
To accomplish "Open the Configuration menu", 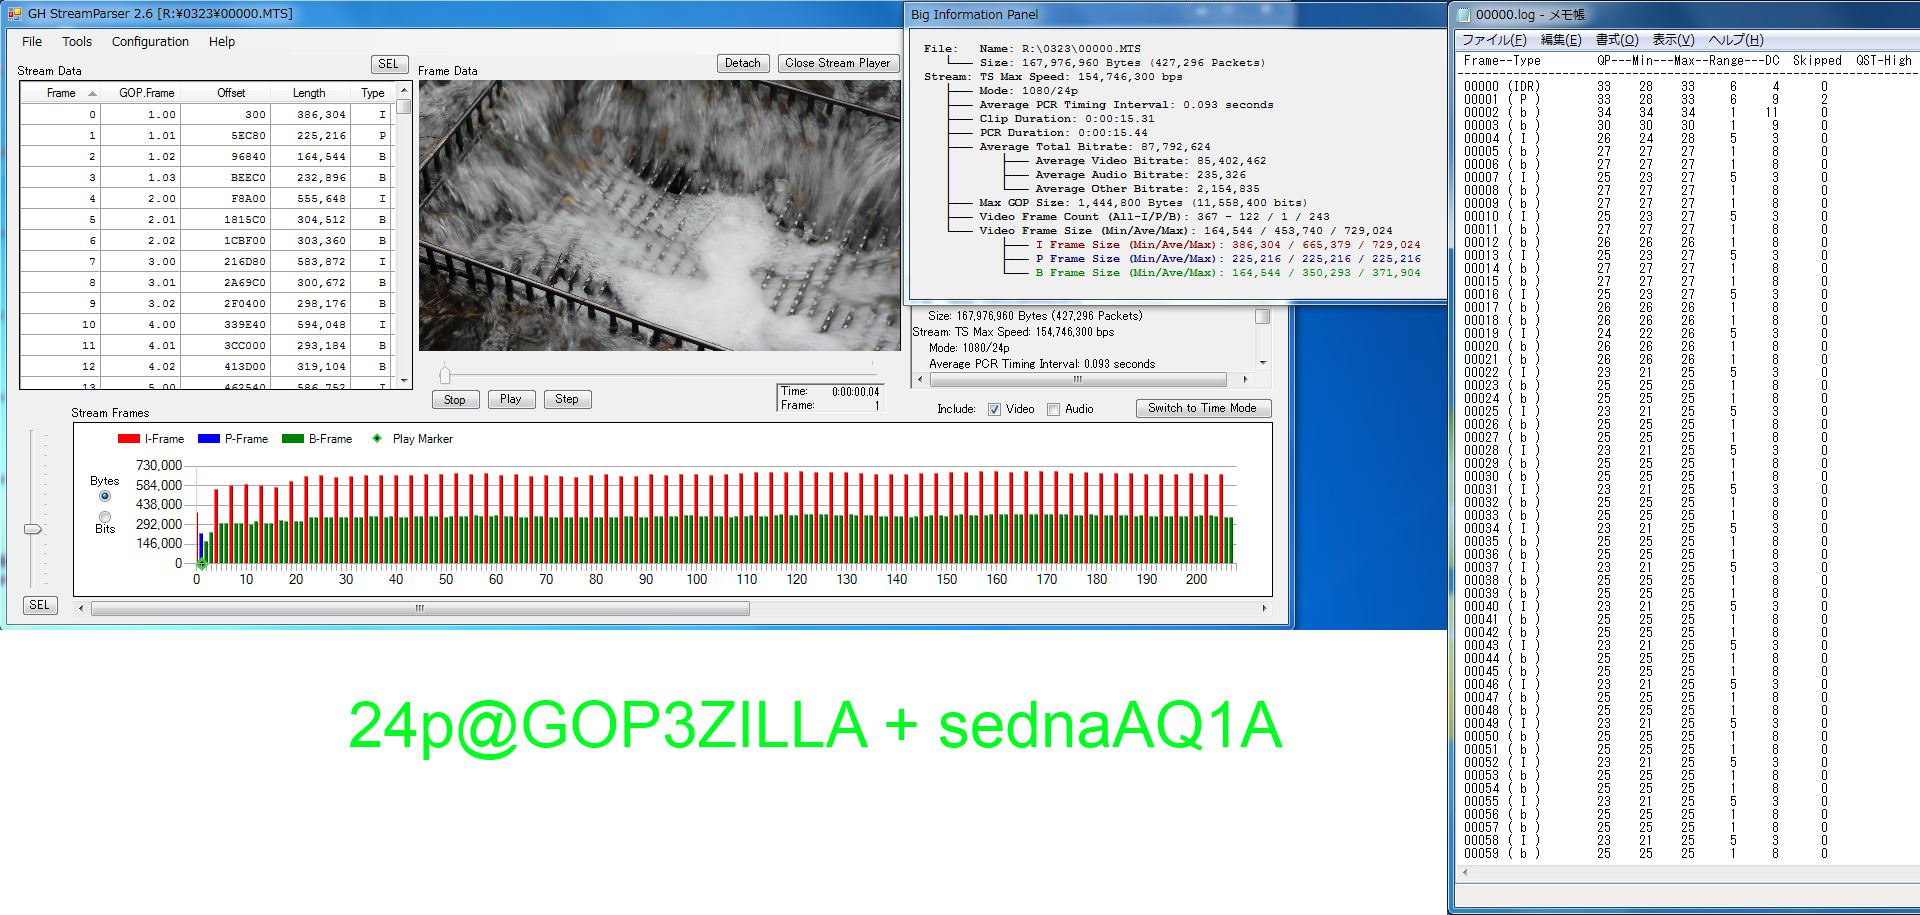I will 150,42.
